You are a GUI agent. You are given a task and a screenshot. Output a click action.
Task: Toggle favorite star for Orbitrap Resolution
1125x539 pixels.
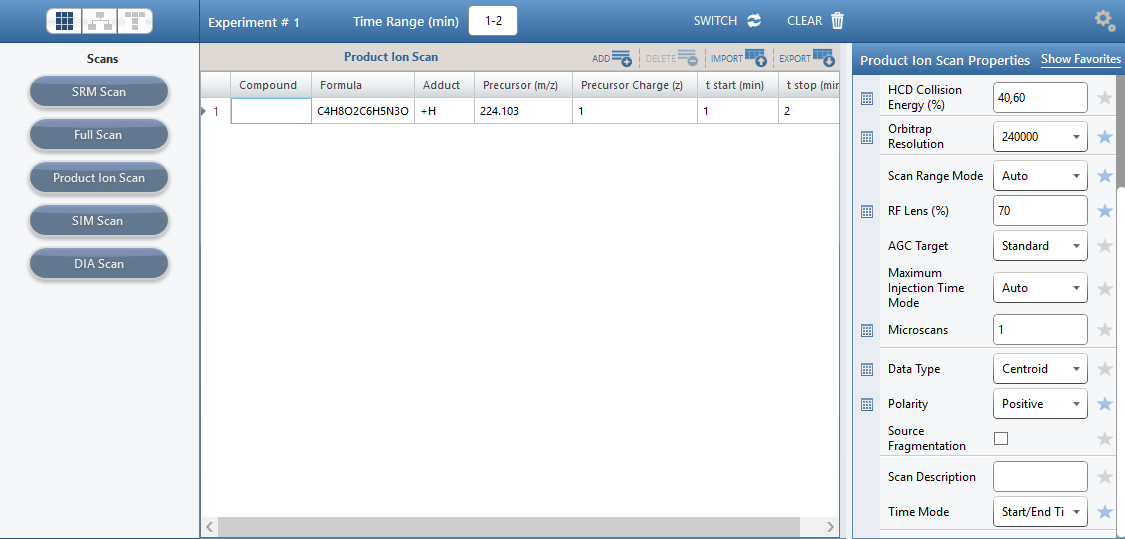[1105, 137]
